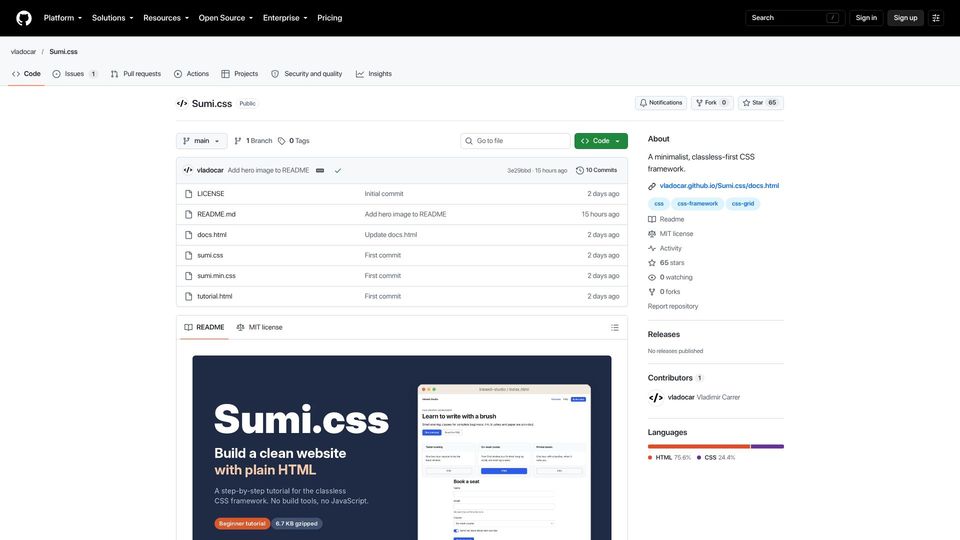
Task: Click the scale icon beside MIT license in About
Action: point(652,234)
